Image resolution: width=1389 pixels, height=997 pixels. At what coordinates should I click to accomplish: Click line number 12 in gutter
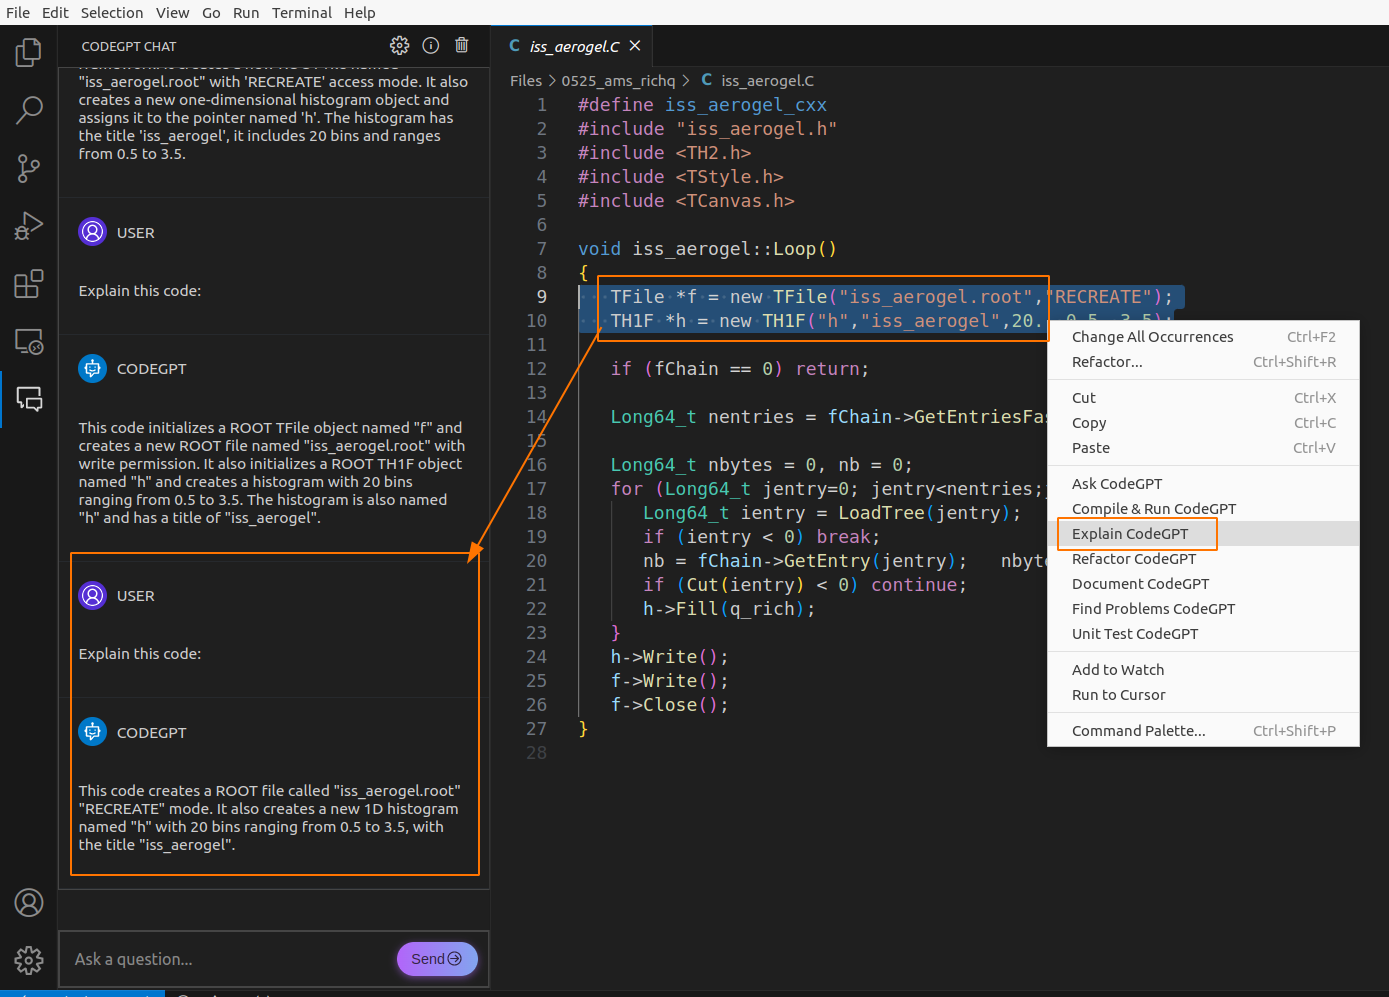point(537,369)
